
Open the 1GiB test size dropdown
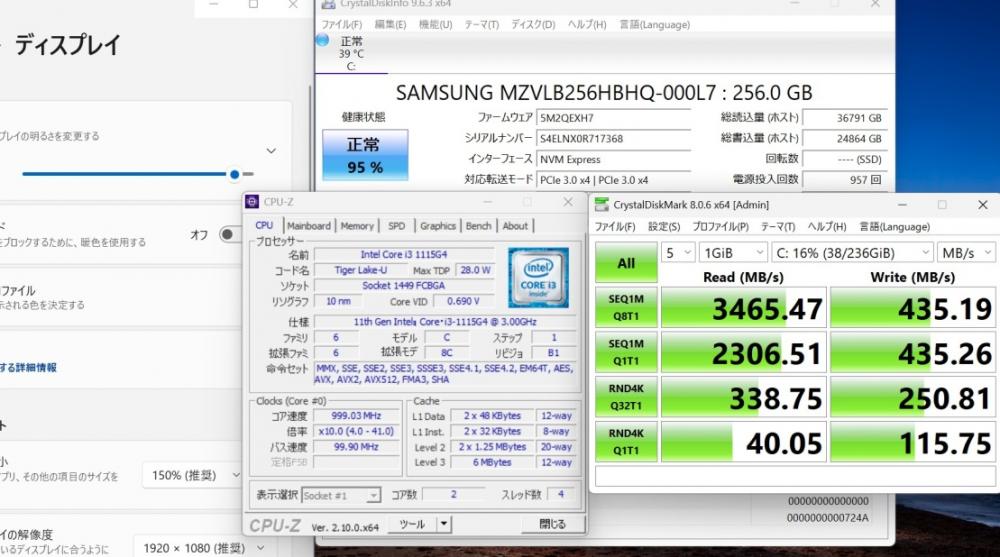[733, 253]
